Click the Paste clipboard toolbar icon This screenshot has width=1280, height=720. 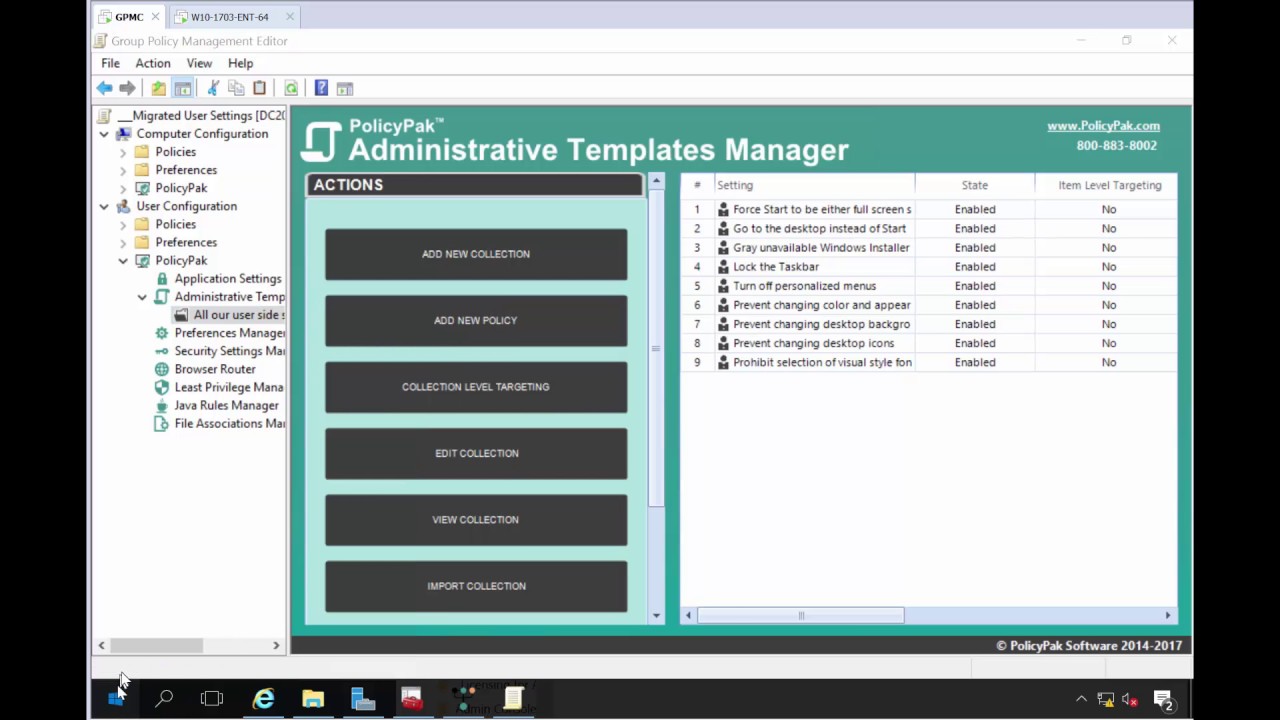(259, 88)
